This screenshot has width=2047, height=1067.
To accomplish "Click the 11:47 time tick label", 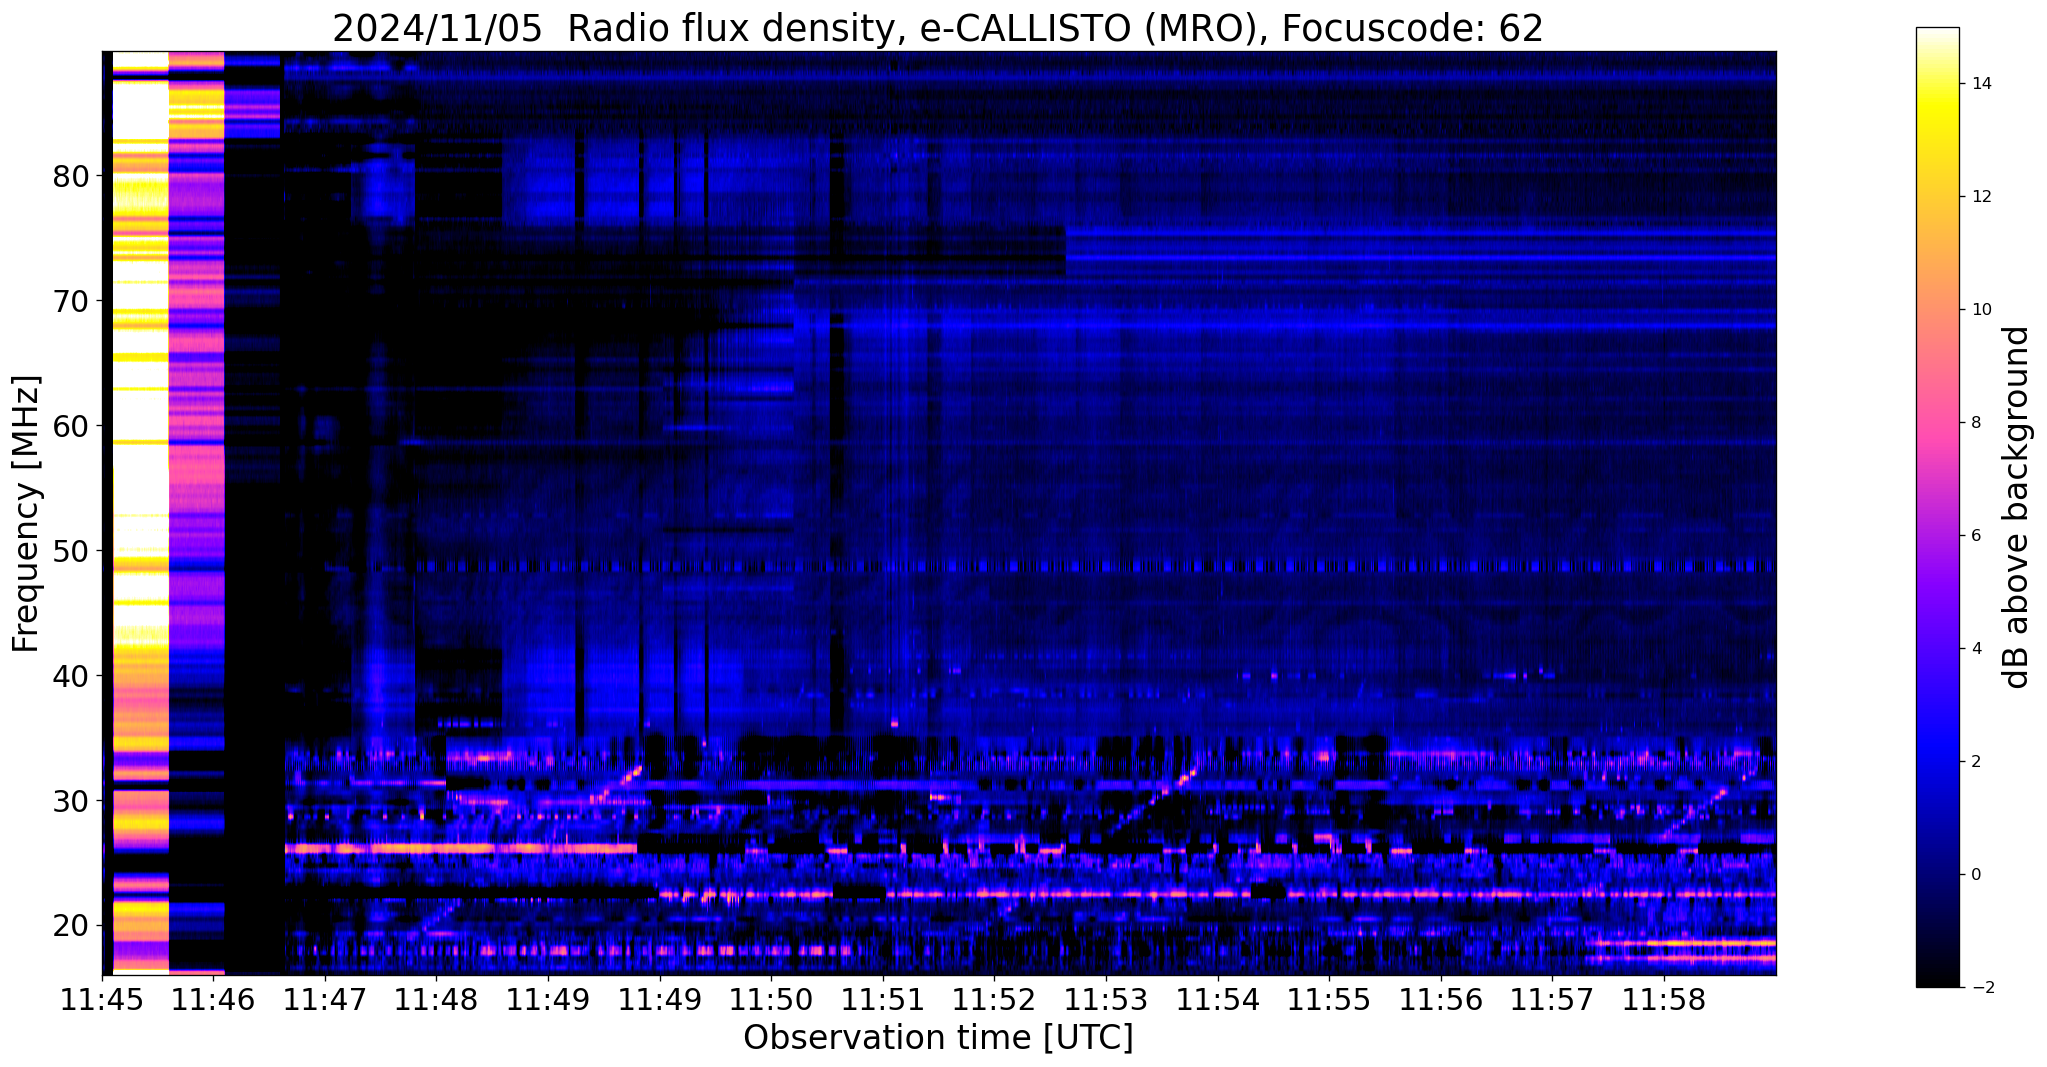I will coord(325,1000).
